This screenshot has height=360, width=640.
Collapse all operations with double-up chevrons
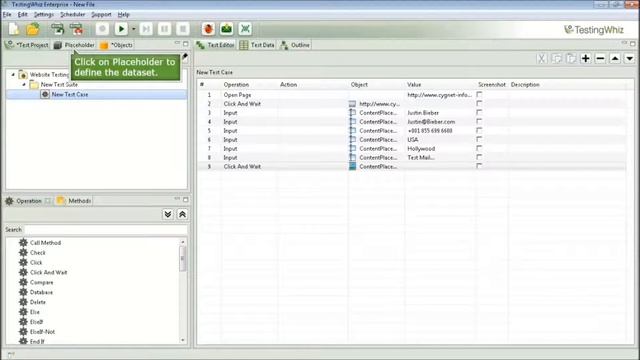182,214
